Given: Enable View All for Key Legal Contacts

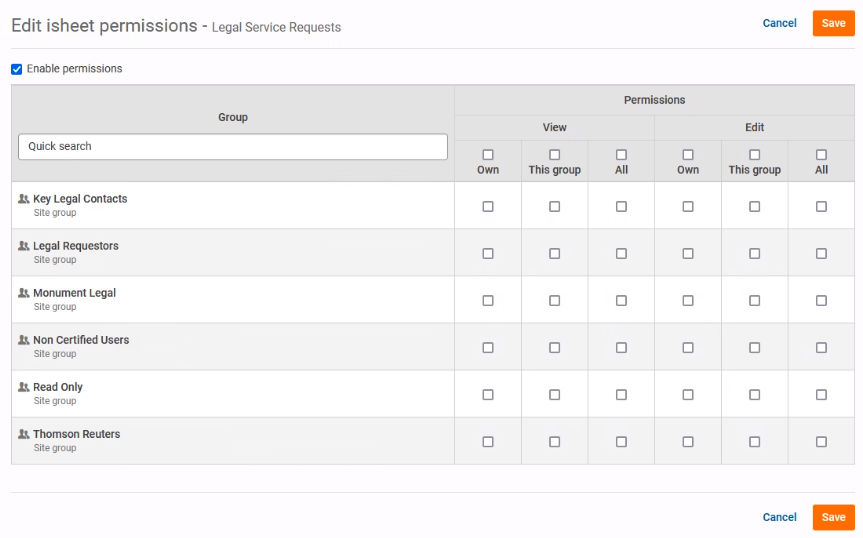Looking at the screenshot, I should pyautogui.click(x=621, y=206).
